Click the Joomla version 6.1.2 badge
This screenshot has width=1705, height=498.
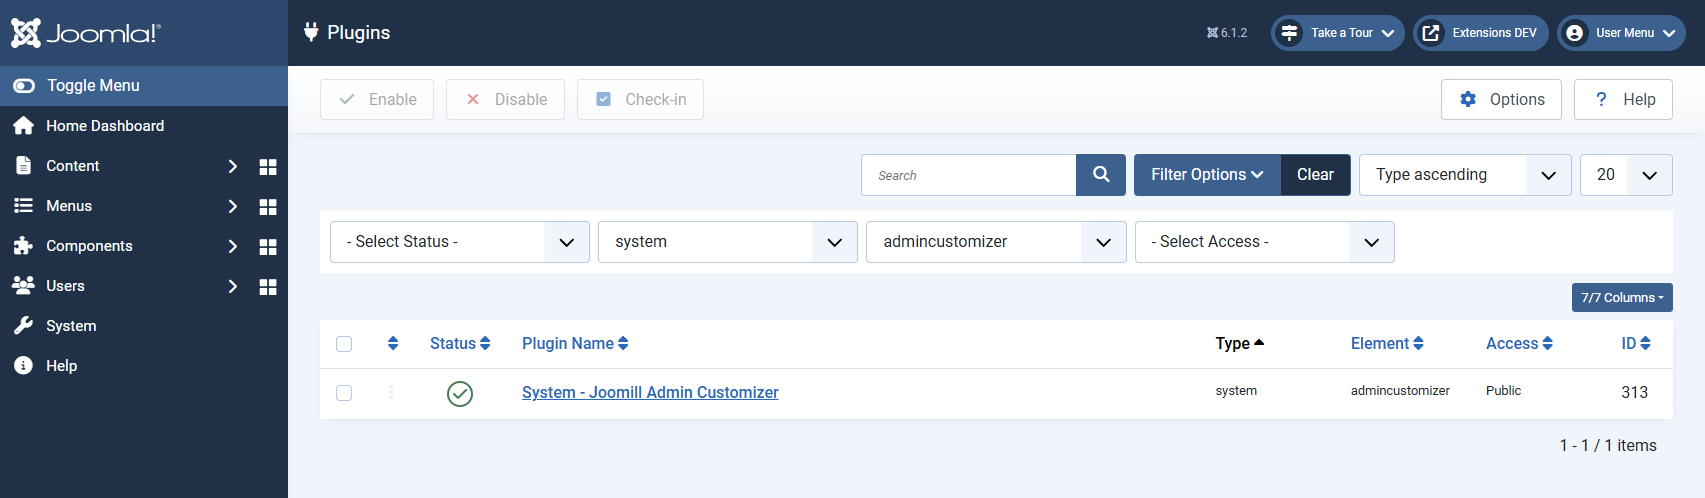pos(1227,33)
